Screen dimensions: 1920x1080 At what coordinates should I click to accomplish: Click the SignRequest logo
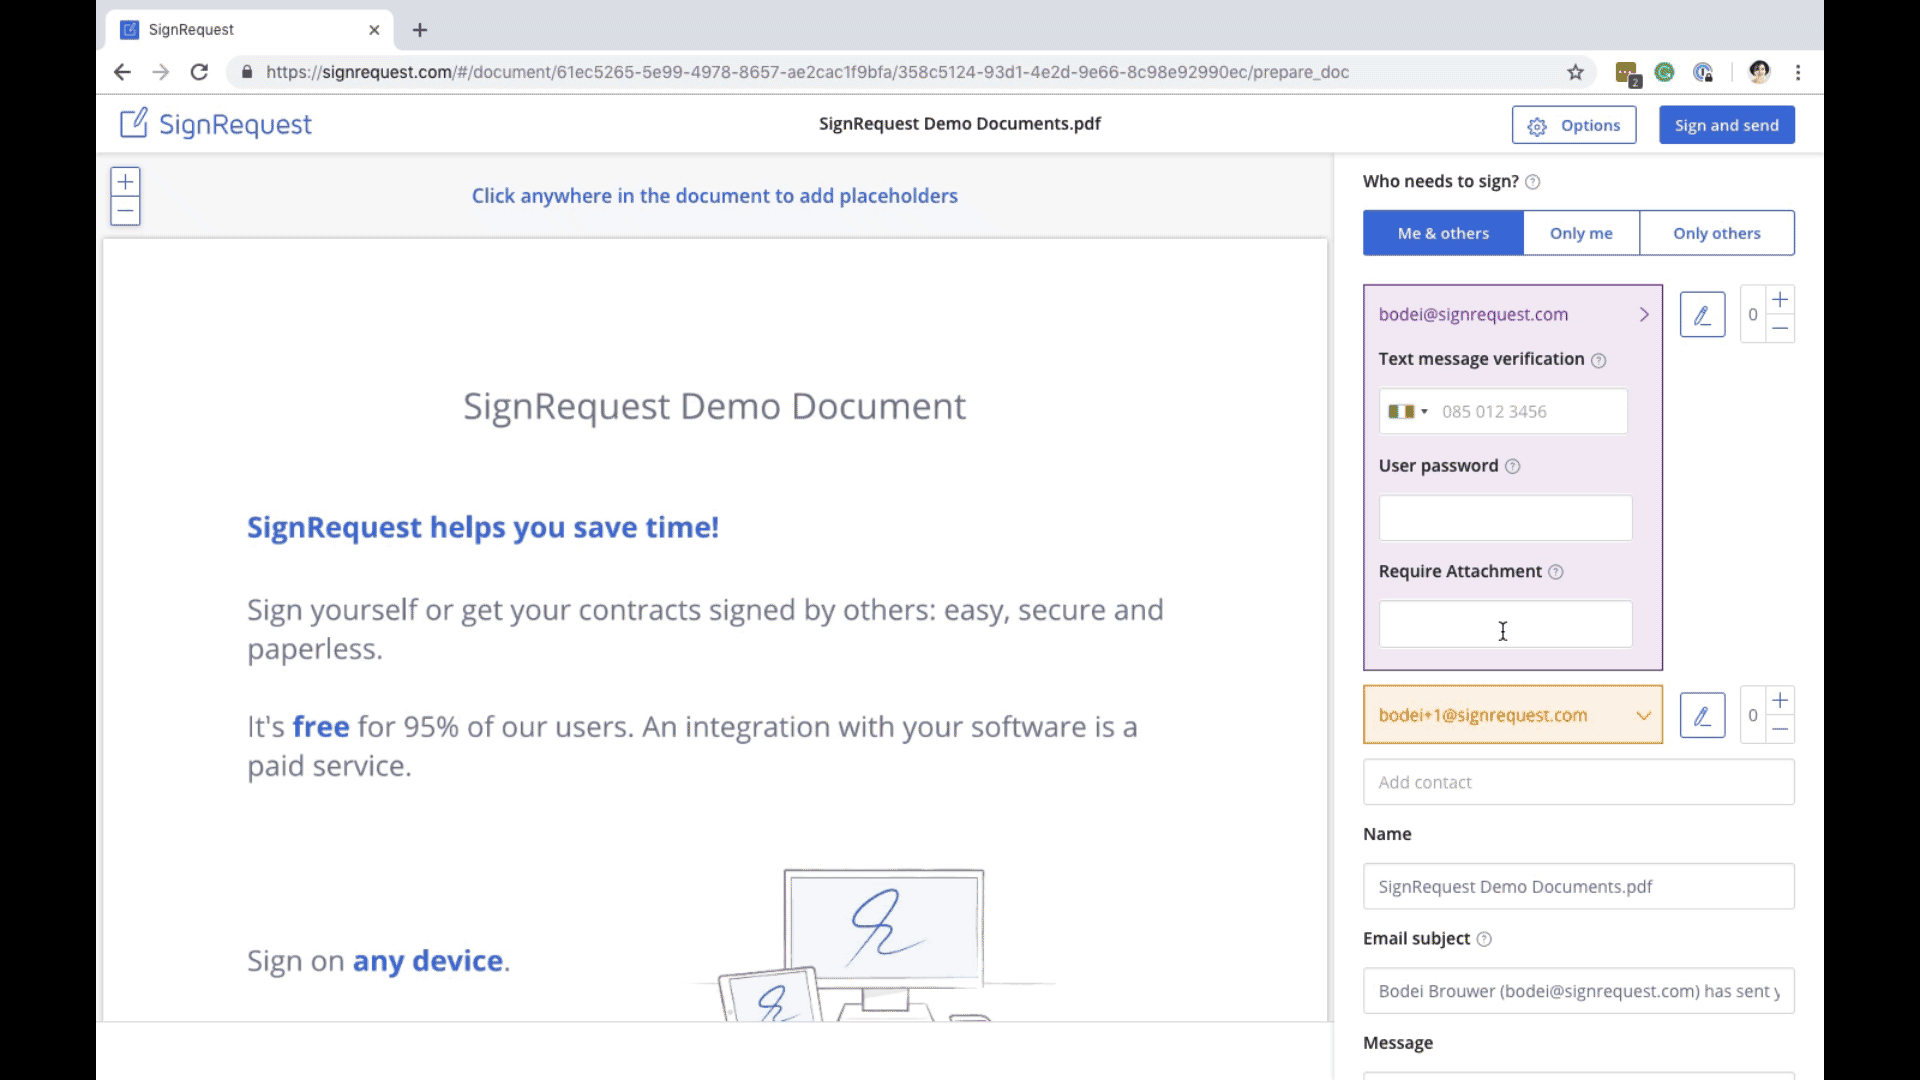pos(215,124)
